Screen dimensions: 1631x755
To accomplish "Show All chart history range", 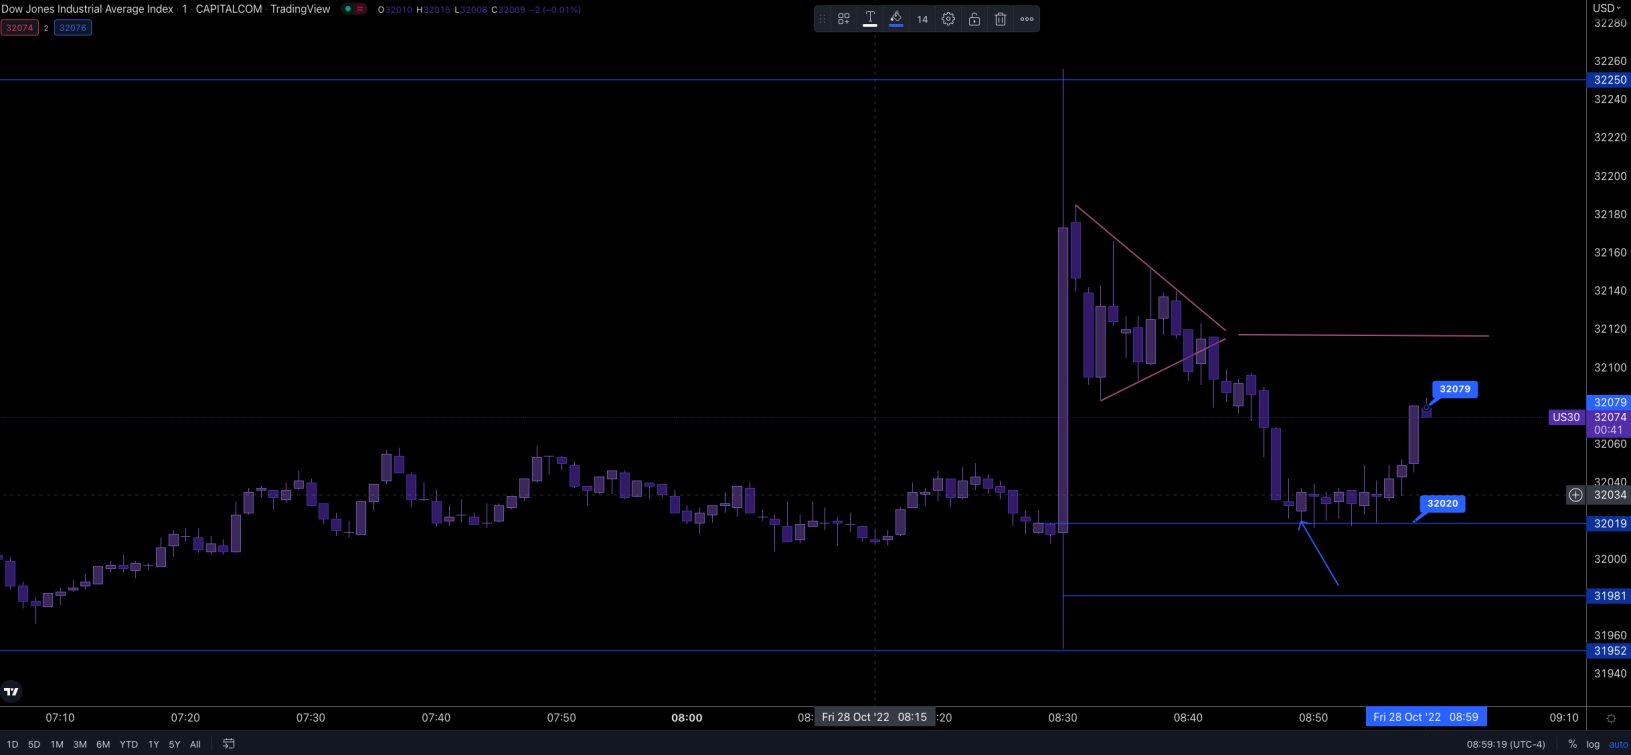I will coord(195,744).
